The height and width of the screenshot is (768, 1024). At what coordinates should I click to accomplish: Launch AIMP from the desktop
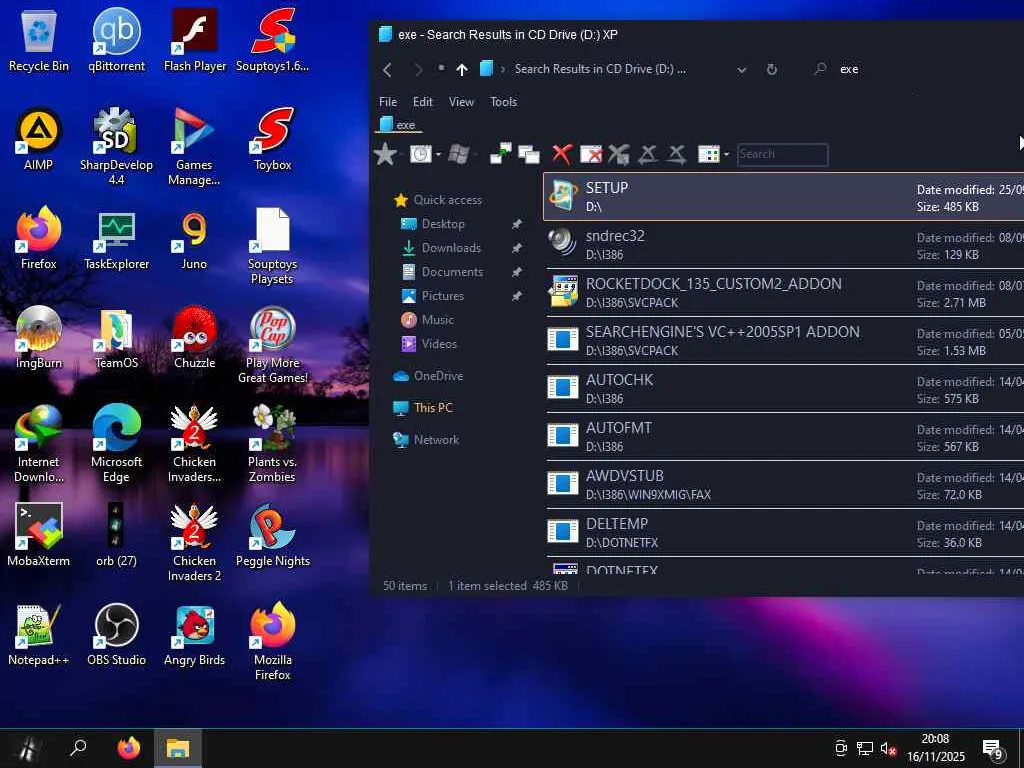click(x=39, y=140)
